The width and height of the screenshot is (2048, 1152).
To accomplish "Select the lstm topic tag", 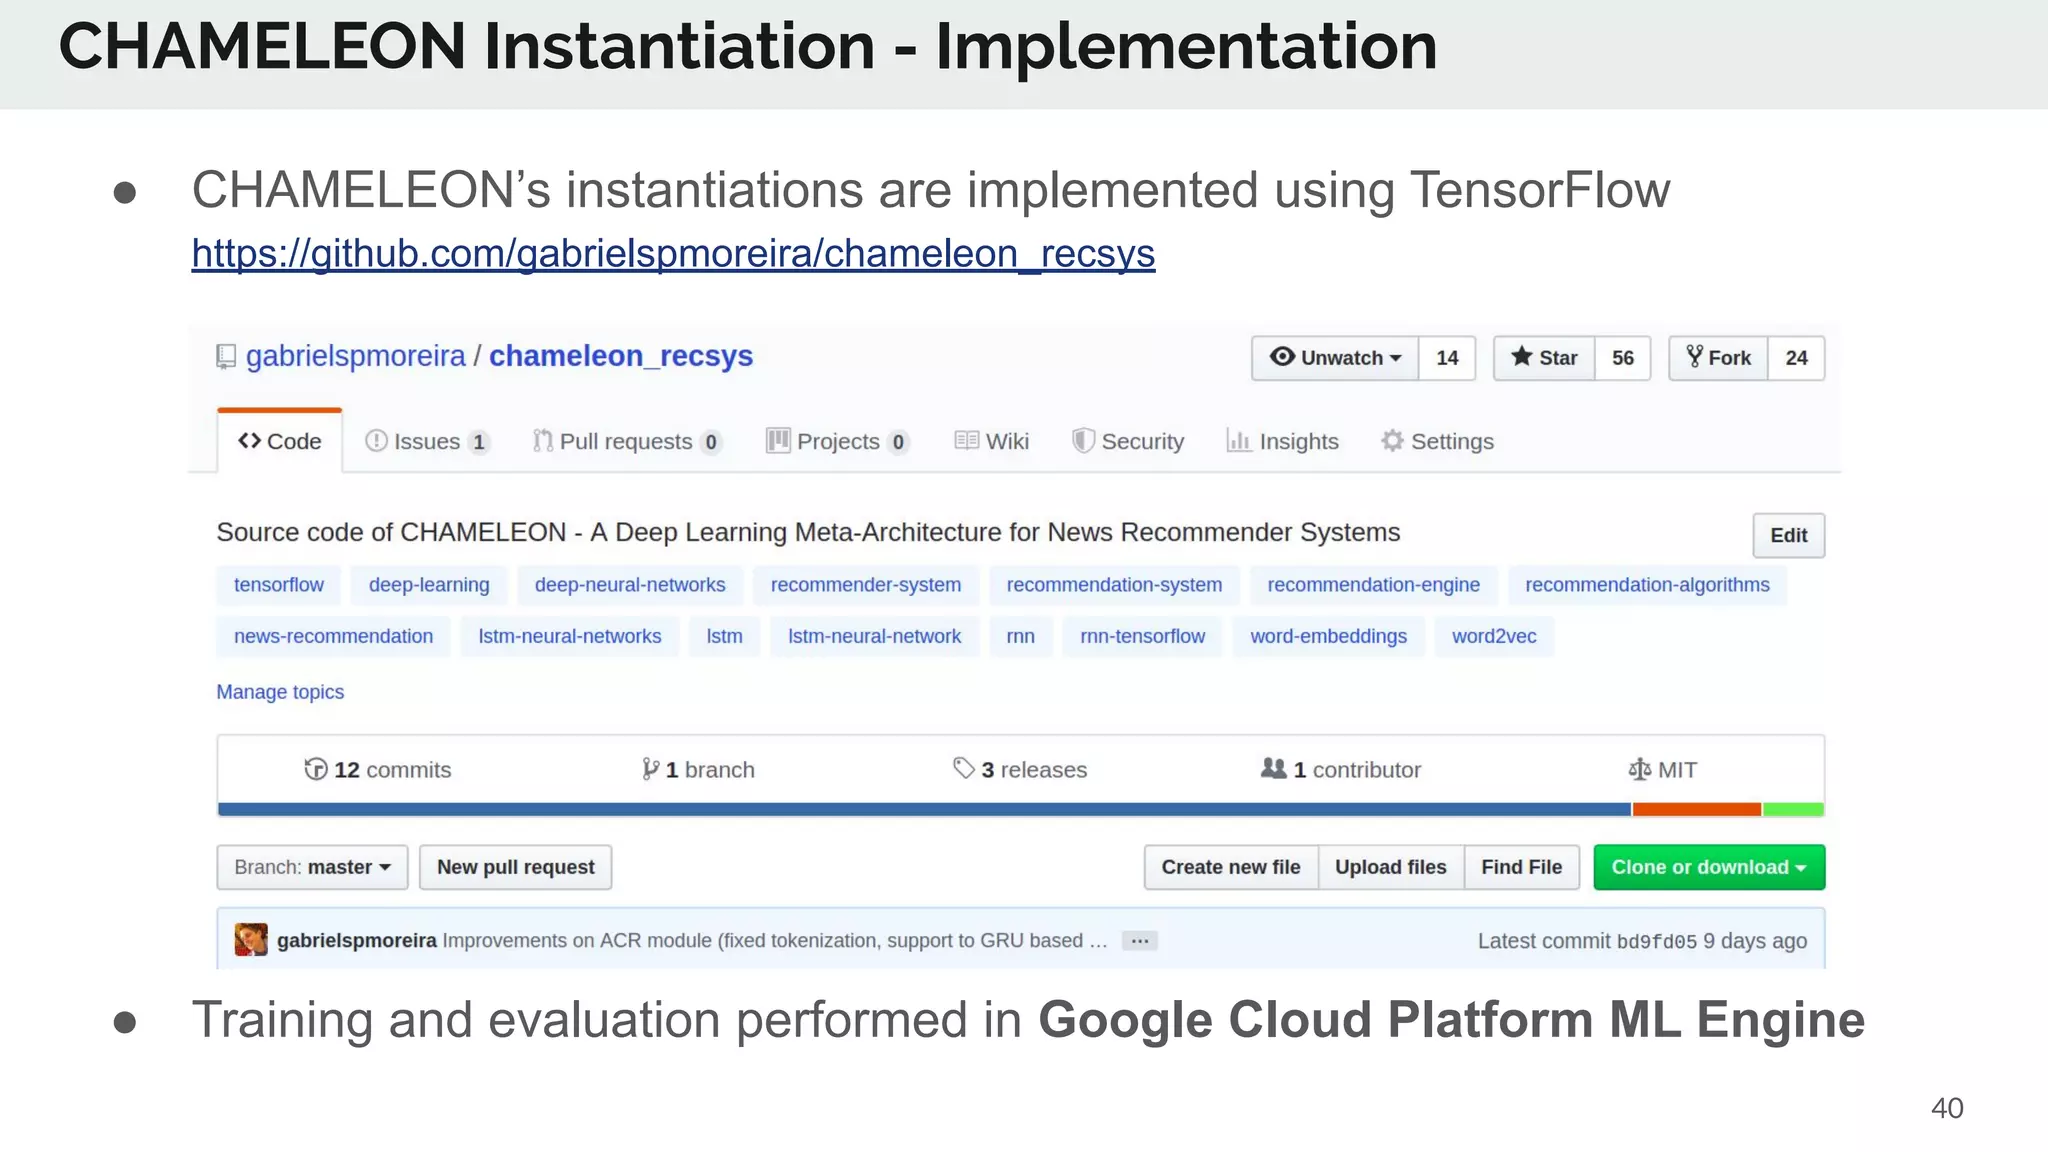I will (x=724, y=636).
